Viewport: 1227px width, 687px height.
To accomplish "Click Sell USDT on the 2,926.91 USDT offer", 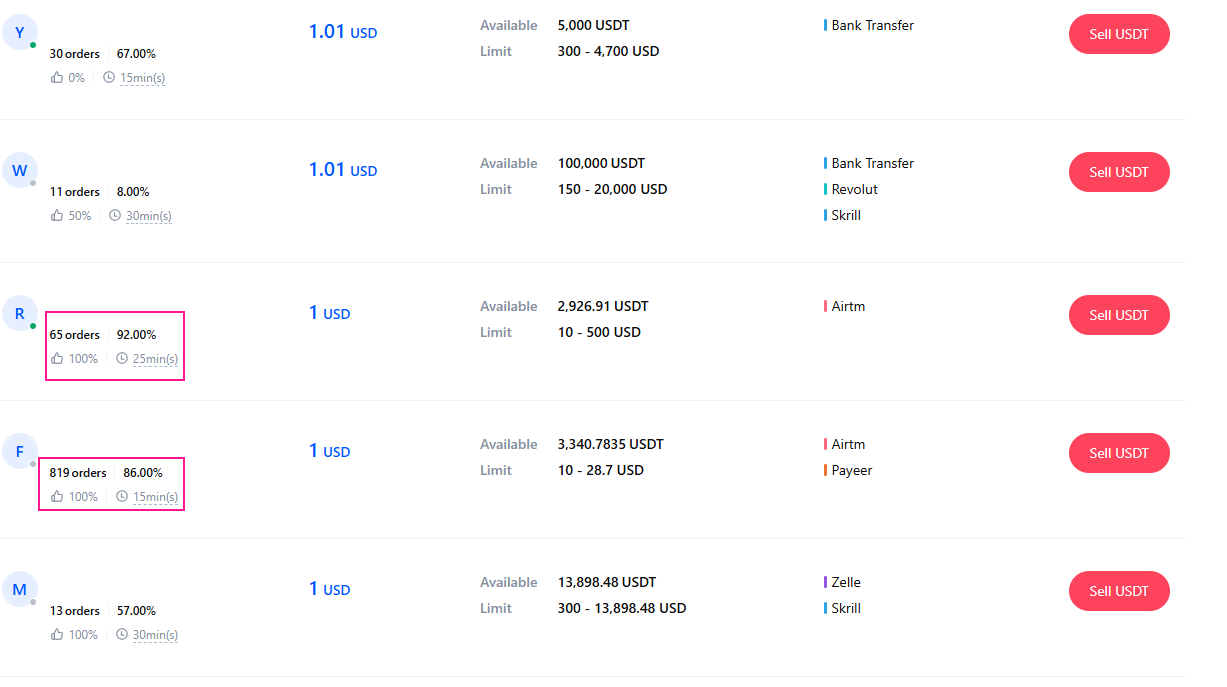I will click(1118, 315).
